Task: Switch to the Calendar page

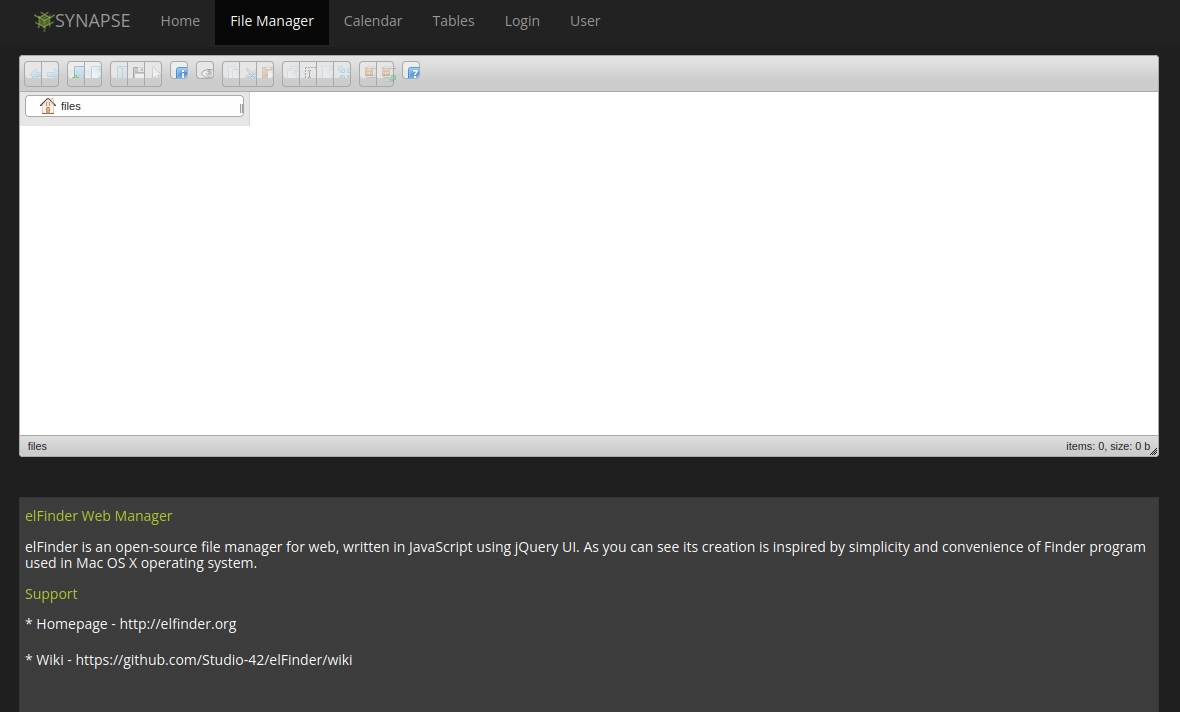Action: [x=372, y=21]
